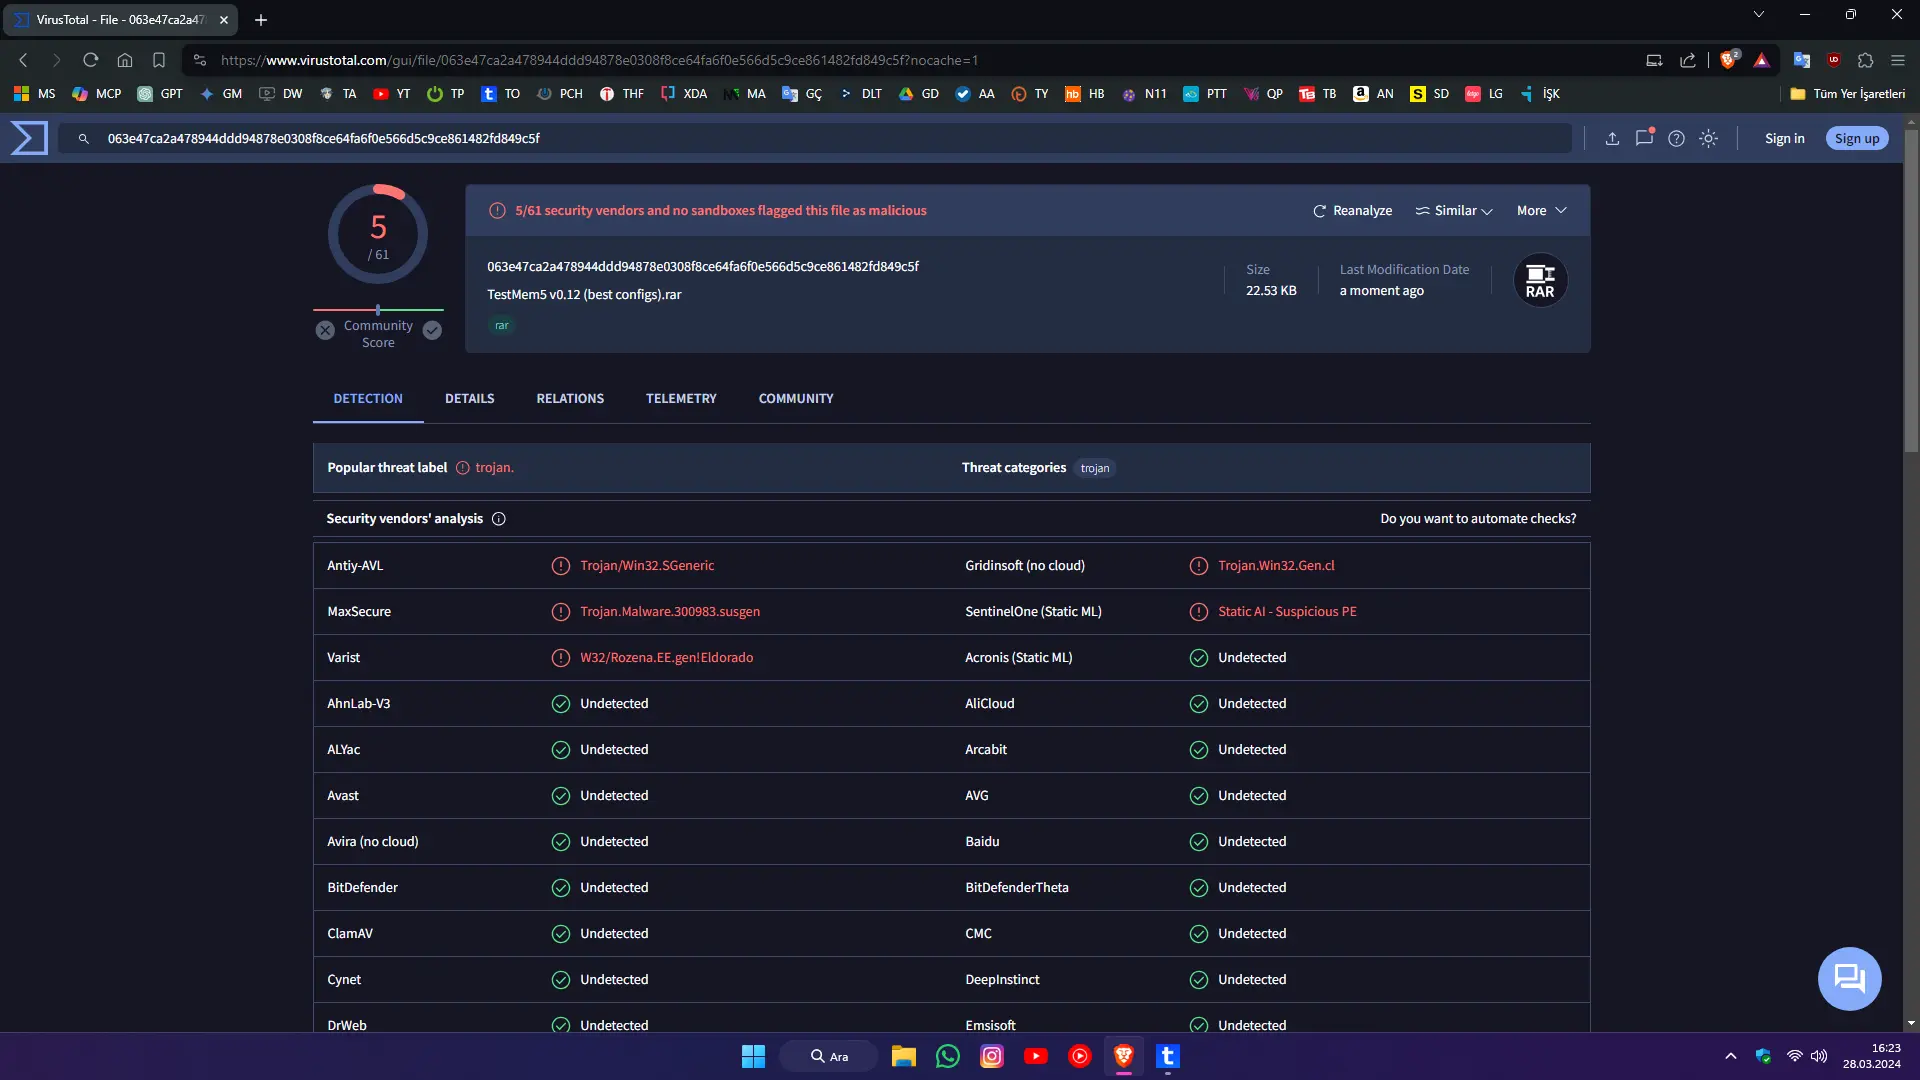This screenshot has width=1920, height=1080.
Task: Click the info icon beside Security vendors' analysis
Action: [x=499, y=519]
